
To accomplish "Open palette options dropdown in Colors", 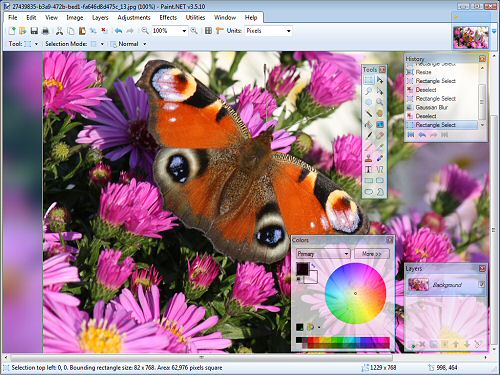I will [x=319, y=328].
